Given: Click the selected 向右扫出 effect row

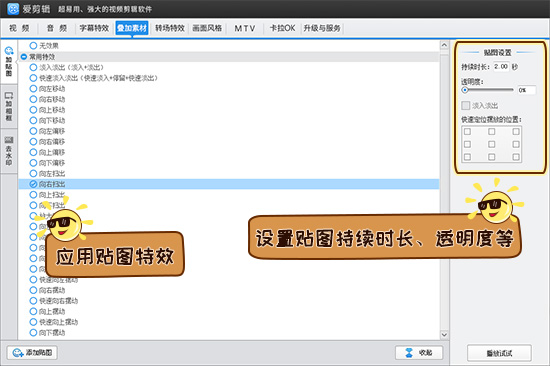Looking at the screenshot, I should click(x=229, y=184).
